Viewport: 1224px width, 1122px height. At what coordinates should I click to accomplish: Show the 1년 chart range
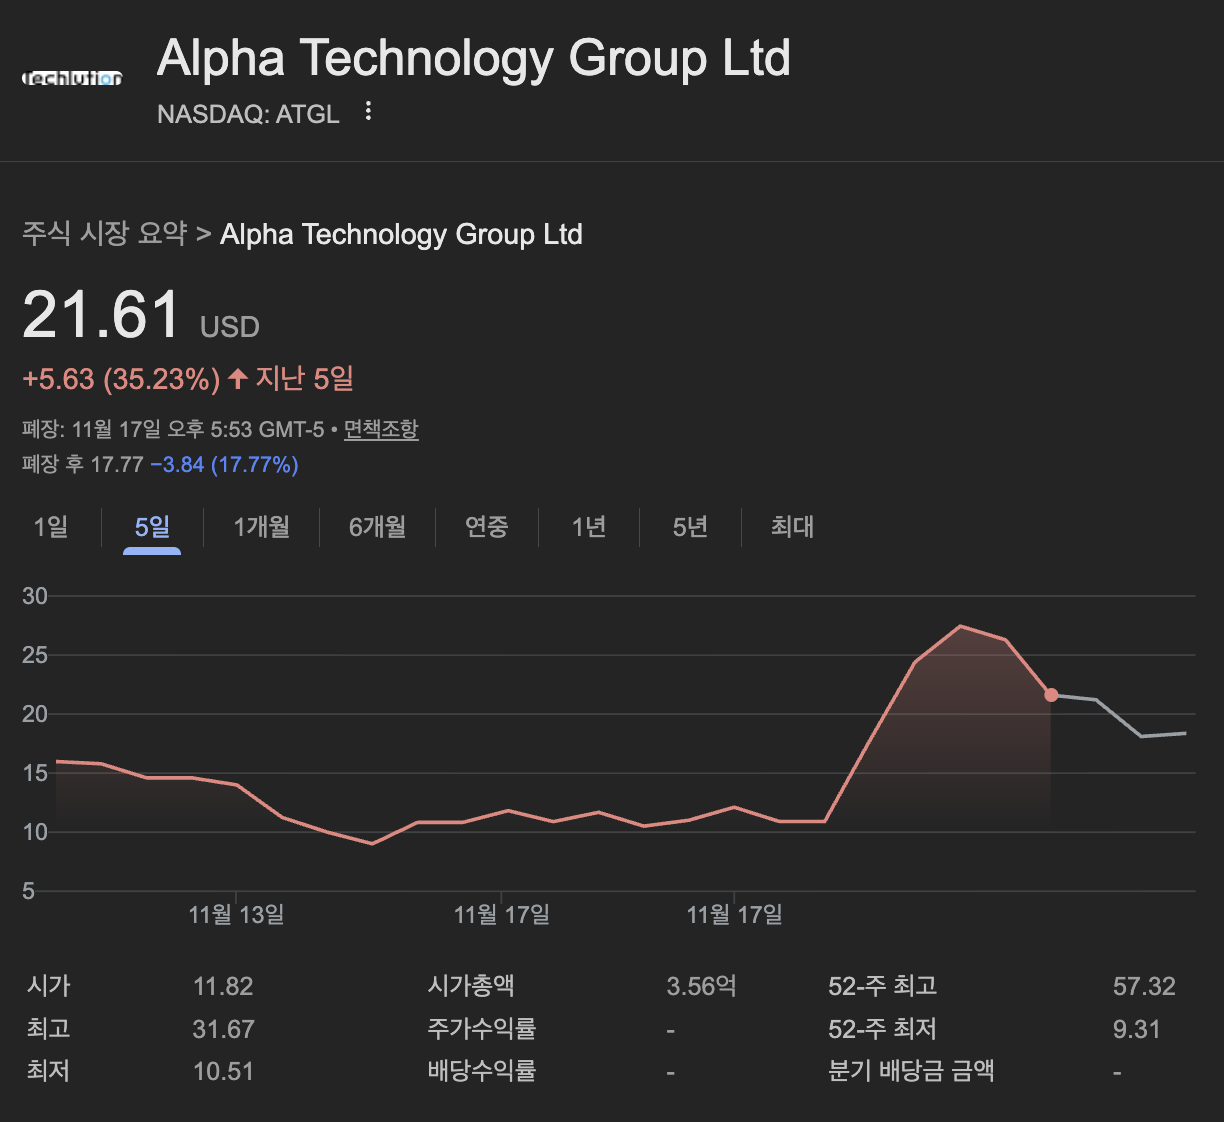(x=589, y=526)
